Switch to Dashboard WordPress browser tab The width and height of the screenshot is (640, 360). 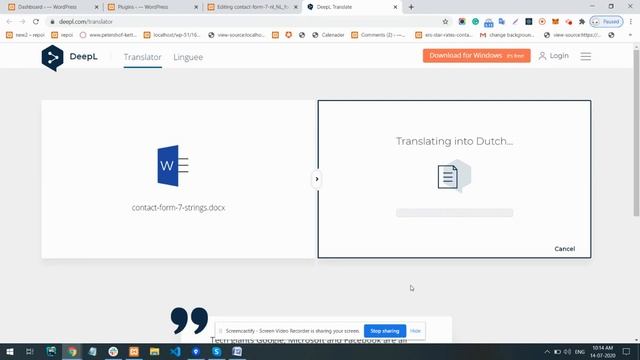click(x=53, y=7)
